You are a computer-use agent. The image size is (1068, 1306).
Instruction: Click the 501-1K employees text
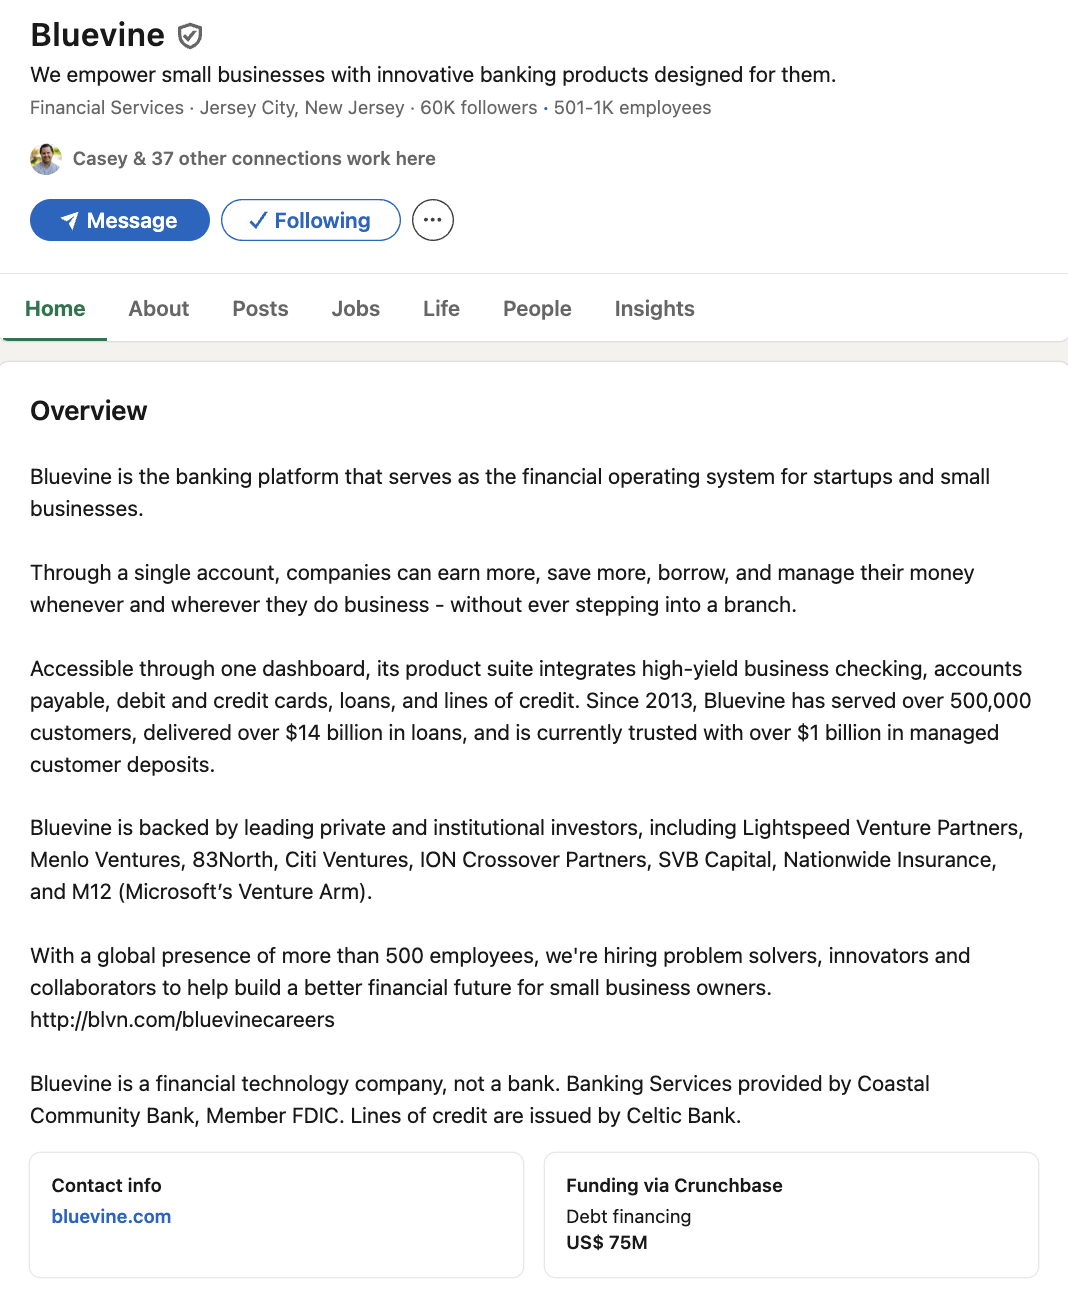[x=632, y=108]
